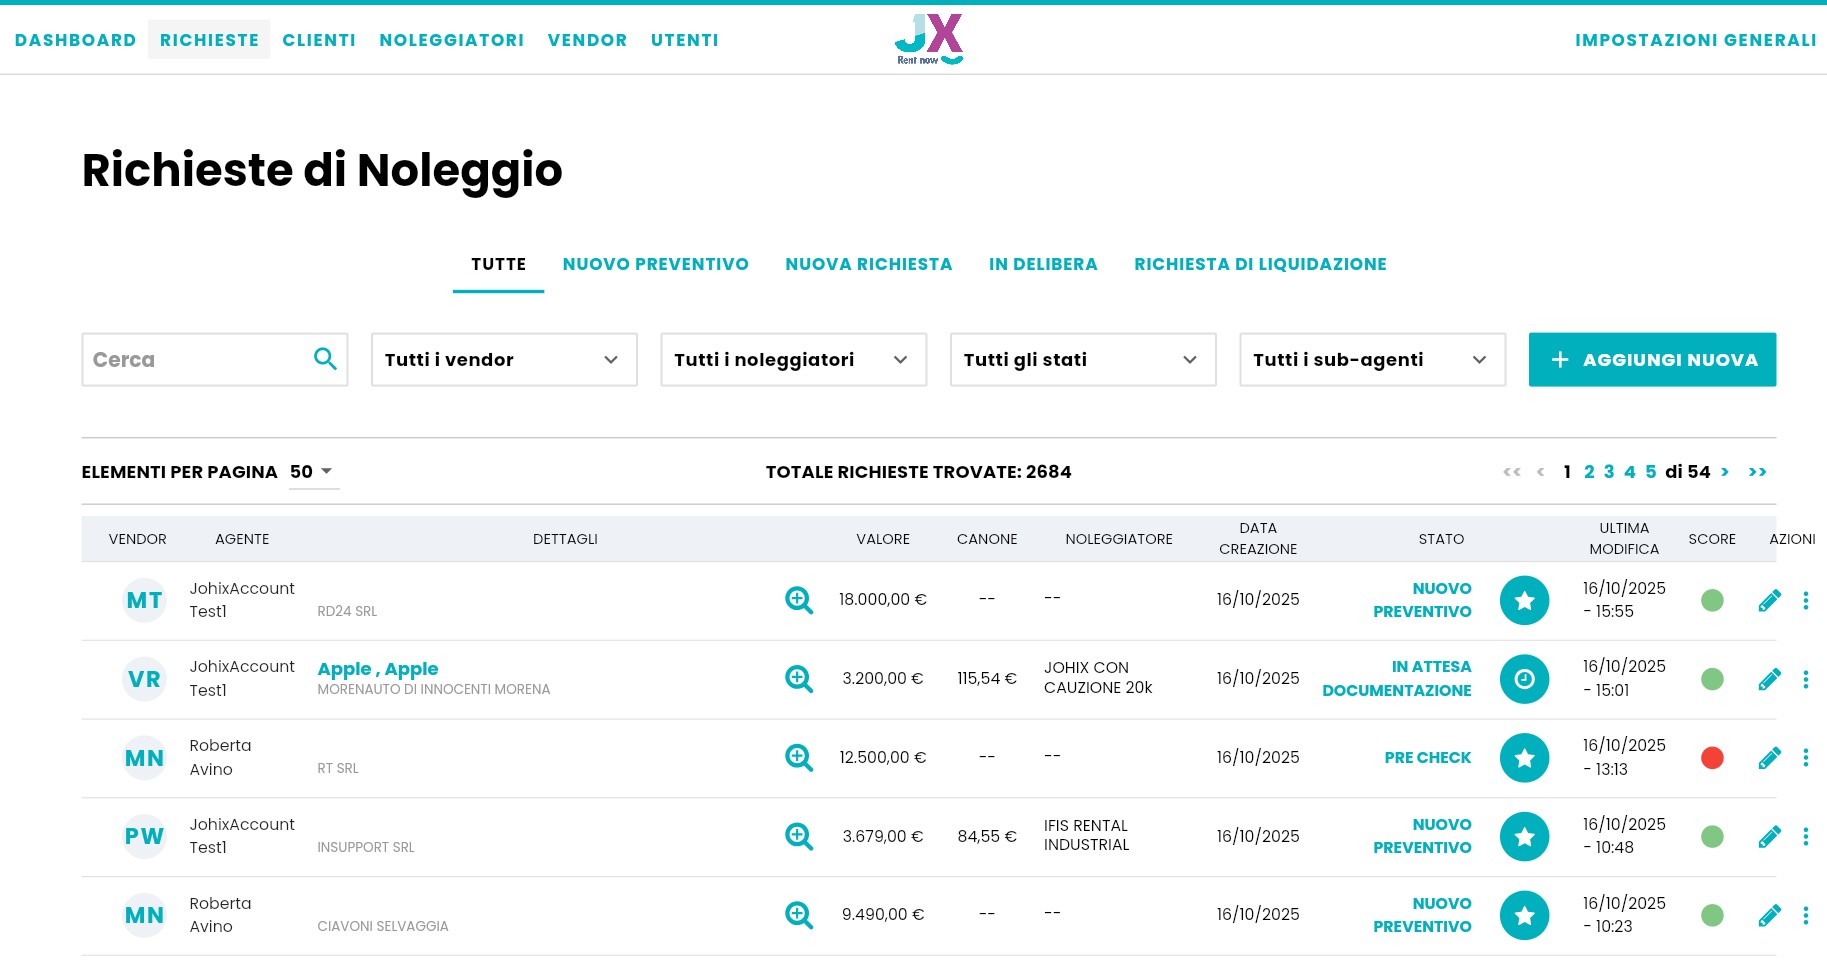The image size is (1827, 961).
Task: Click the clock status icon on the Apple request
Action: (x=1524, y=679)
